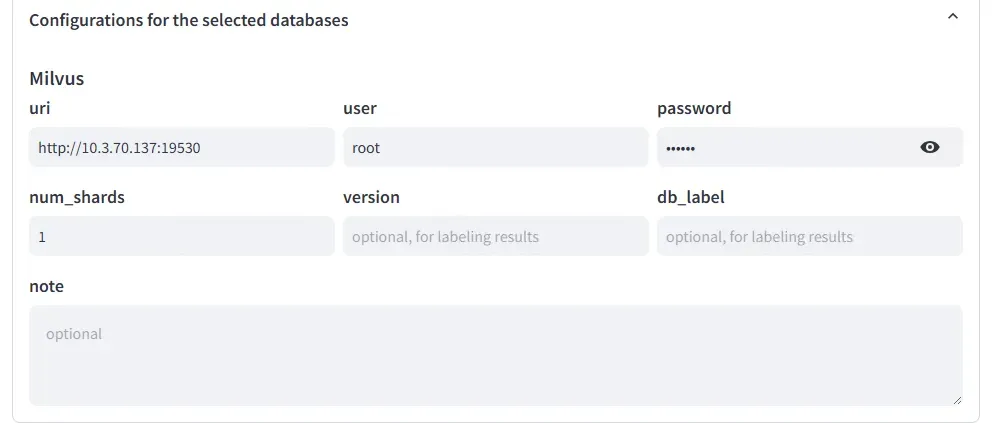Click 'Configurations for the selected databases' header
The image size is (995, 423).
[188, 20]
